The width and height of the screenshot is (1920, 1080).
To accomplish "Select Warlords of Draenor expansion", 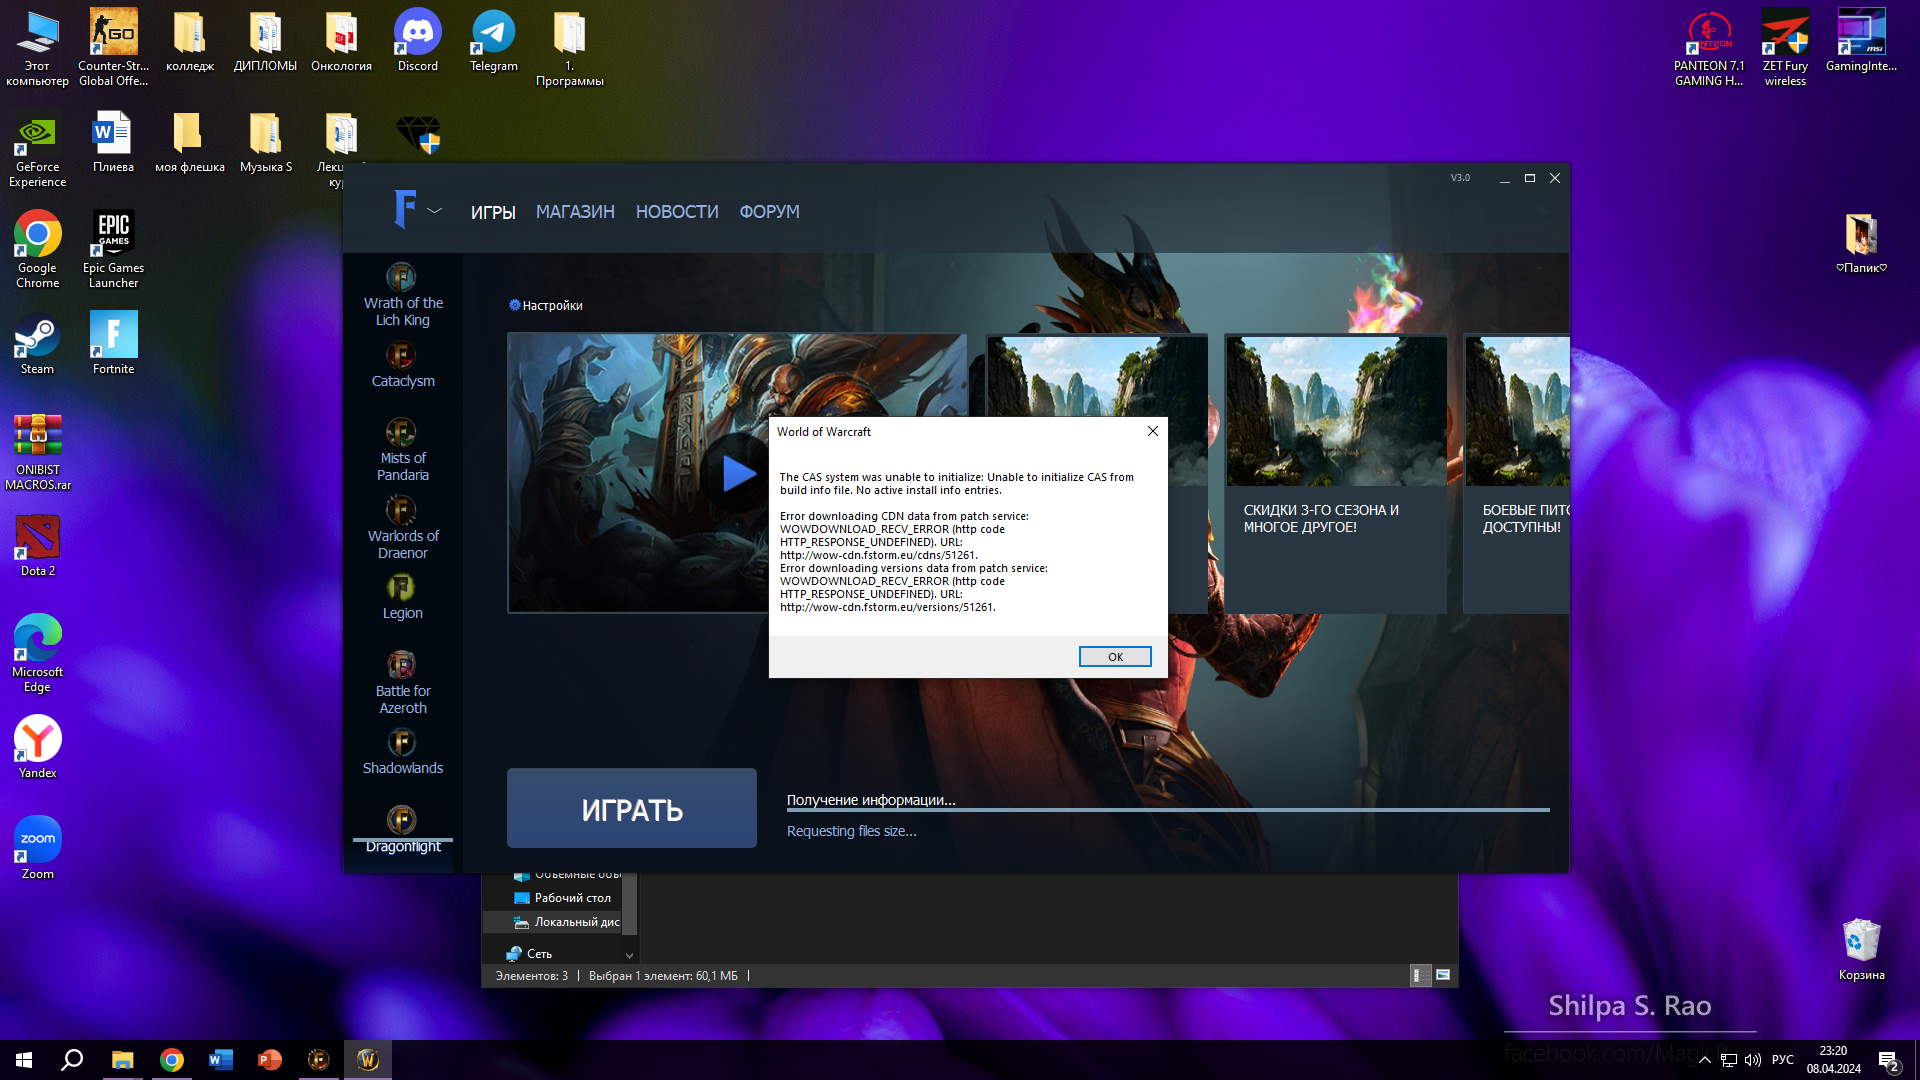I will (402, 528).
